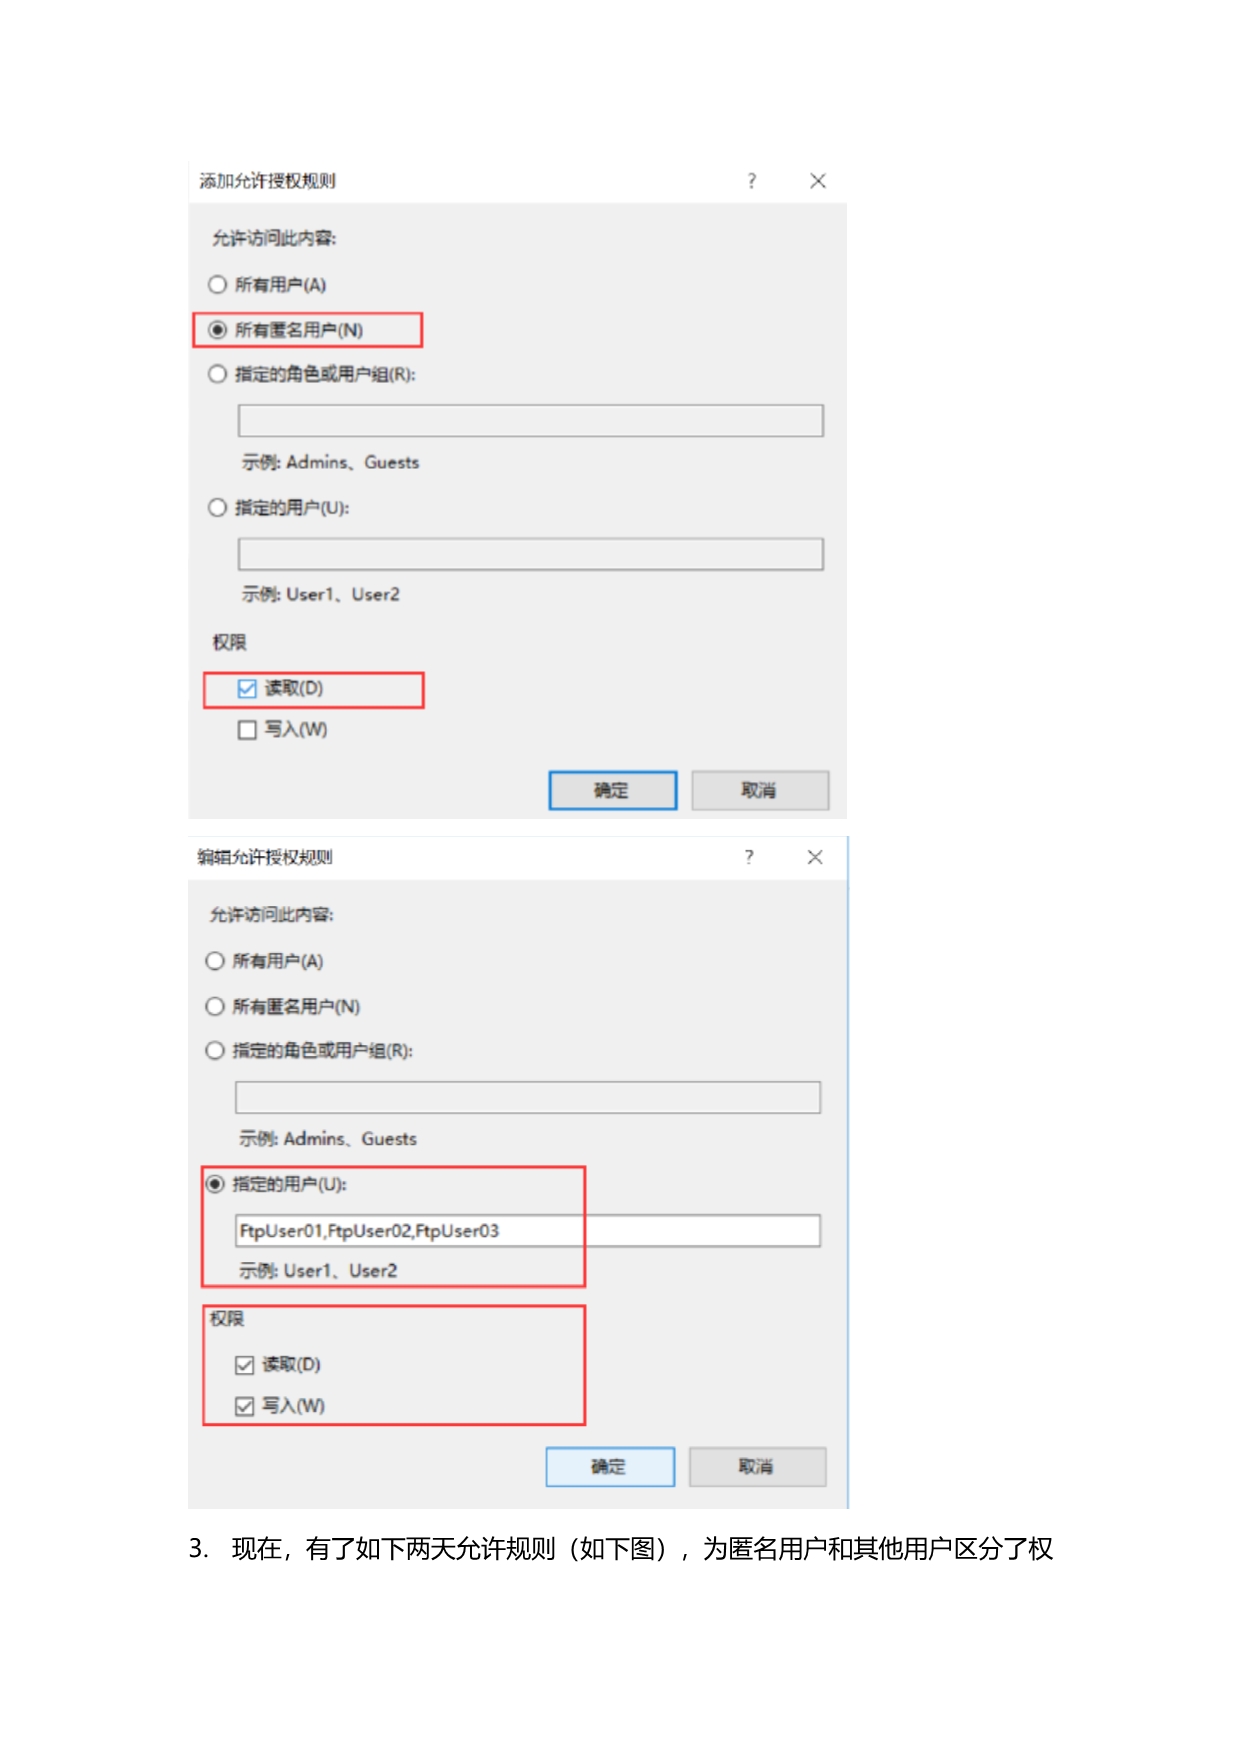Select 所有匿名用户(N) radio in the edit dialog
Viewport: 1240px width, 1753px height.
[214, 1006]
